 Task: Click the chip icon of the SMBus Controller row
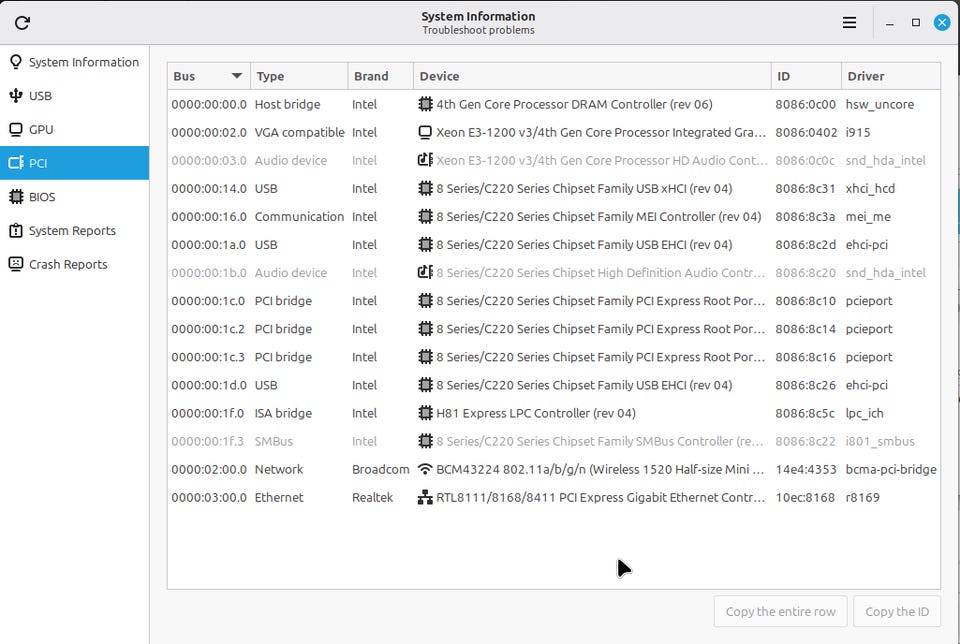point(425,441)
